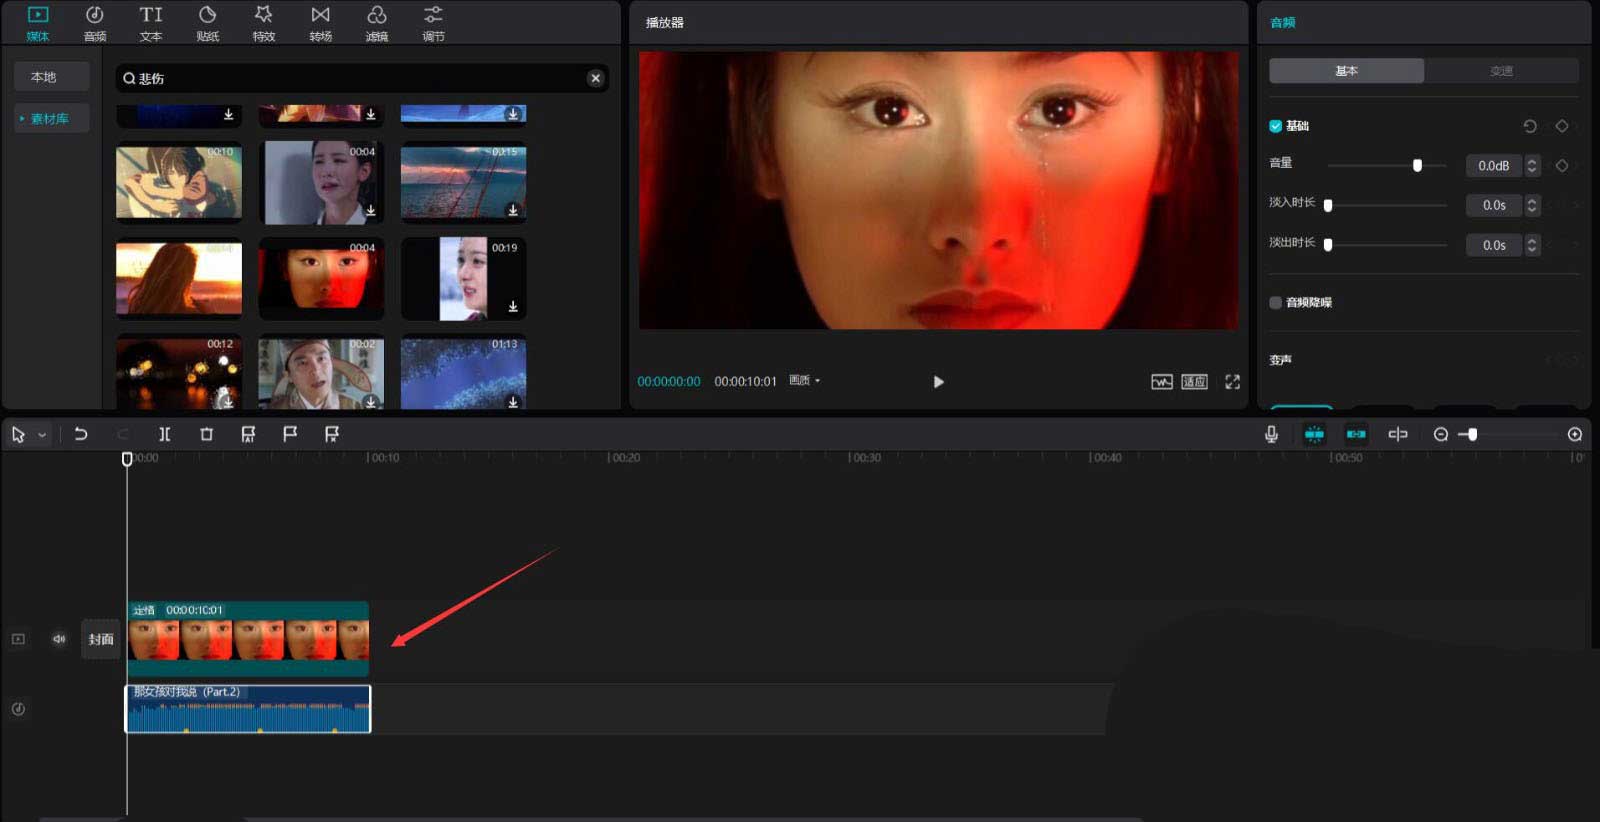This screenshot has height=822, width=1600.
Task: Click the search box containing 悲伤
Action: tap(361, 78)
